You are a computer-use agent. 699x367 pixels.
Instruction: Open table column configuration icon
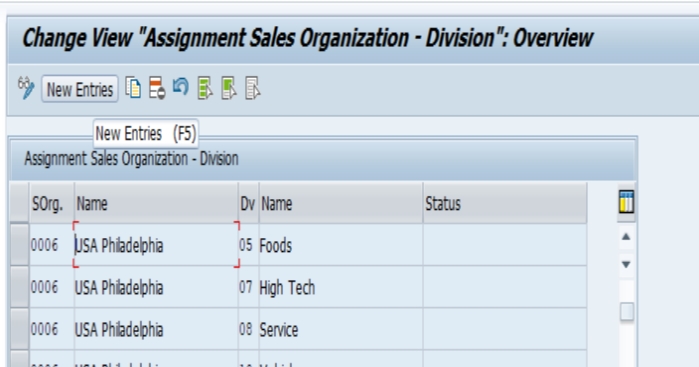pyautogui.click(x=626, y=202)
